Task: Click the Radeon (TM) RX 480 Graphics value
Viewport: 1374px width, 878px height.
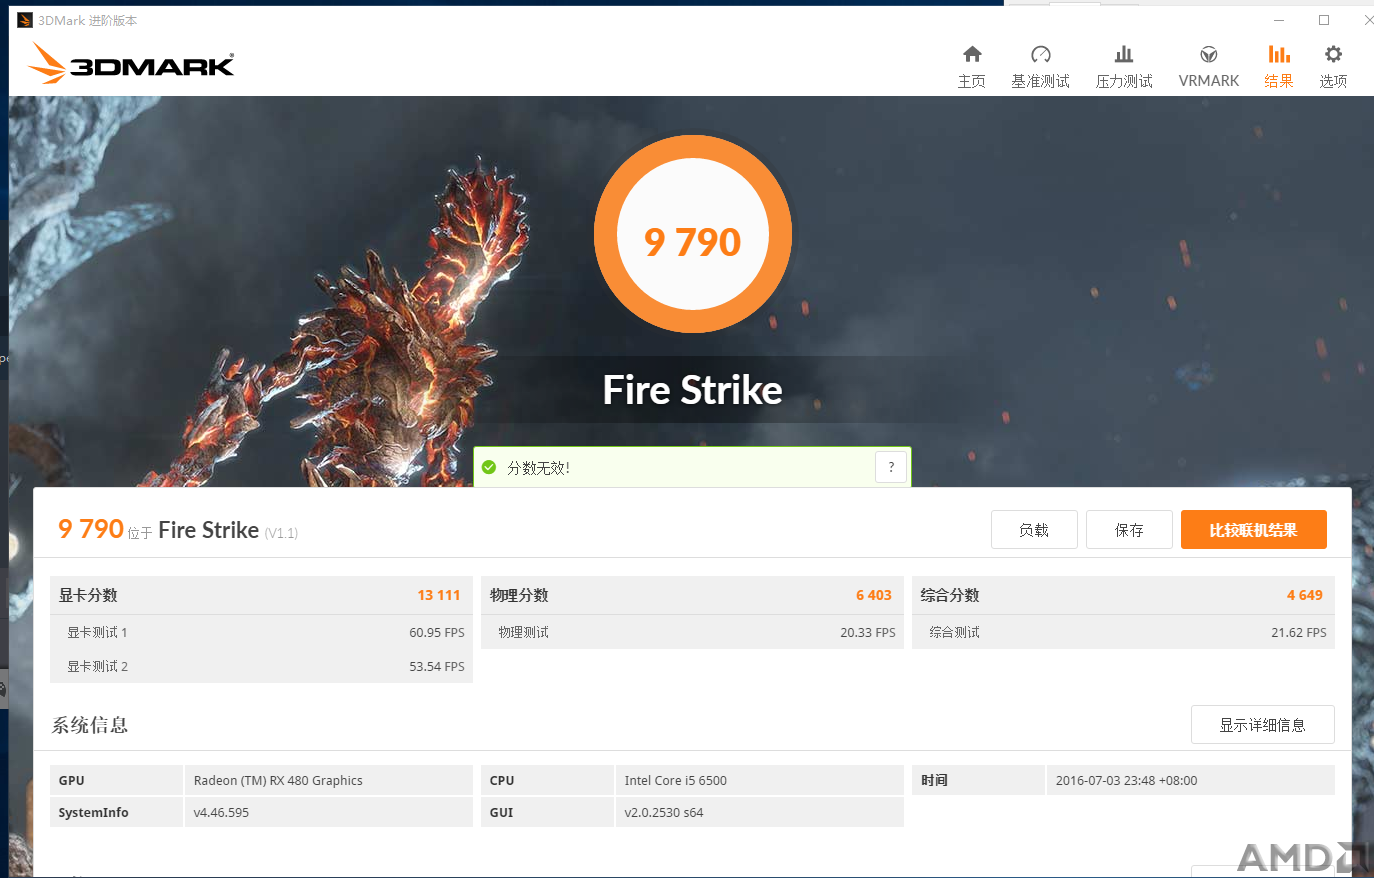Action: 278,781
